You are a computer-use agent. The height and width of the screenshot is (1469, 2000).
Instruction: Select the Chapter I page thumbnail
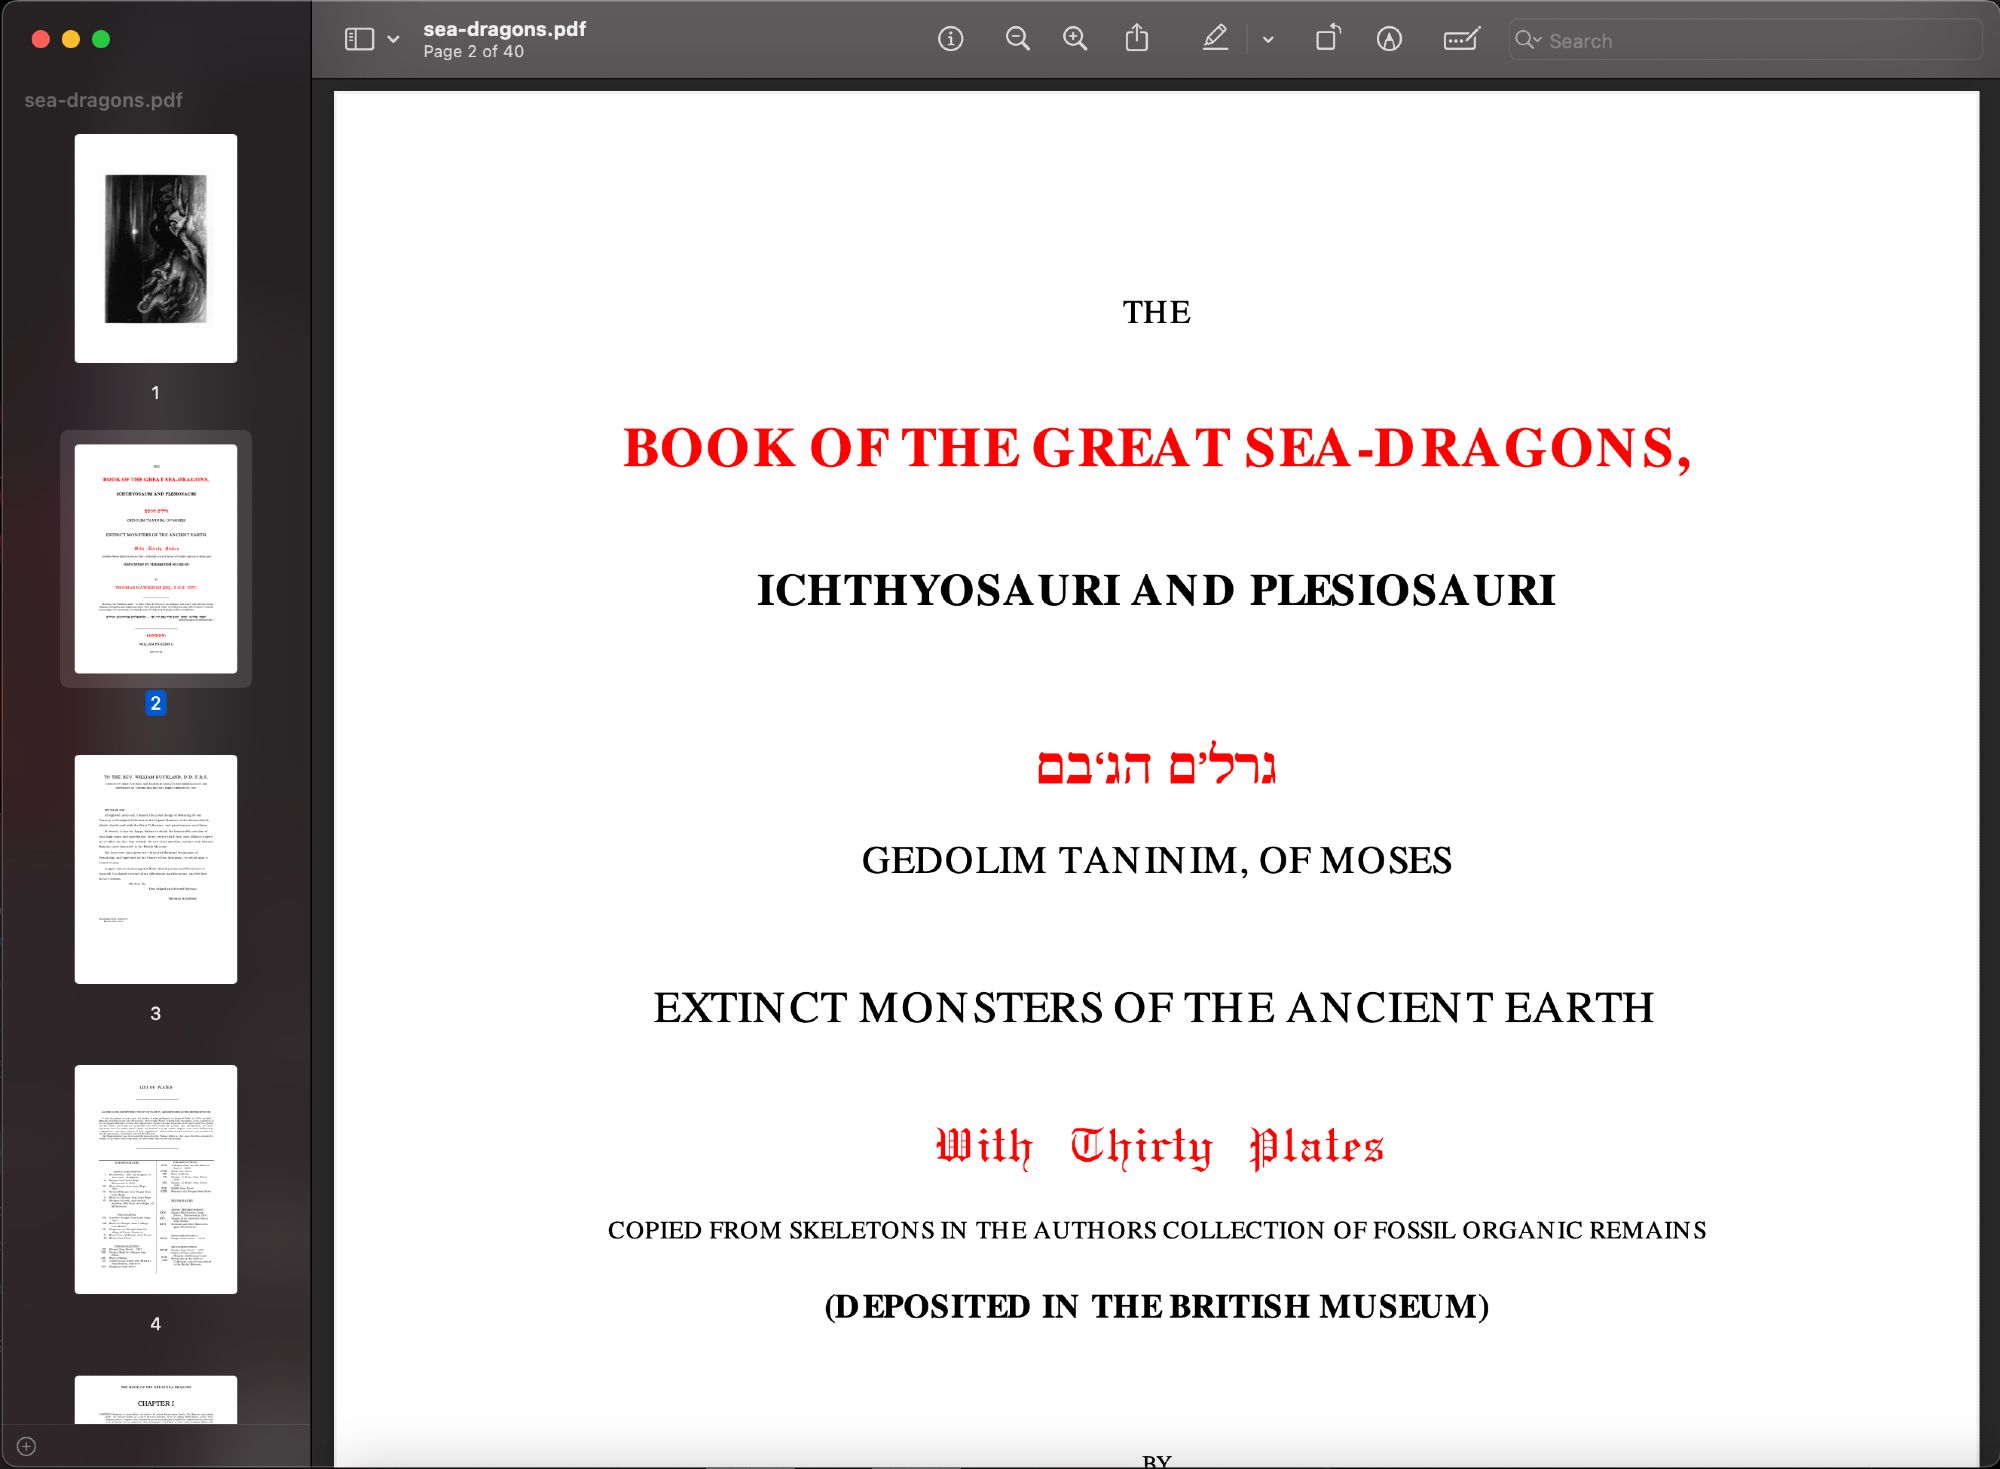pos(156,1399)
